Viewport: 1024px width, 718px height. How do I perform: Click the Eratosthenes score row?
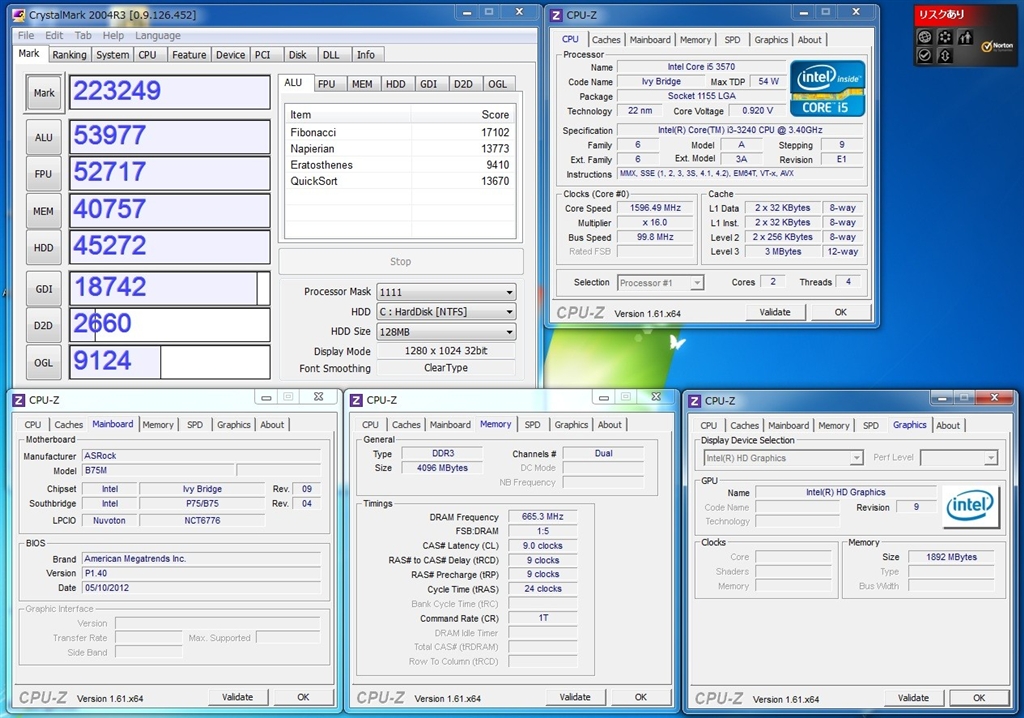click(400, 165)
